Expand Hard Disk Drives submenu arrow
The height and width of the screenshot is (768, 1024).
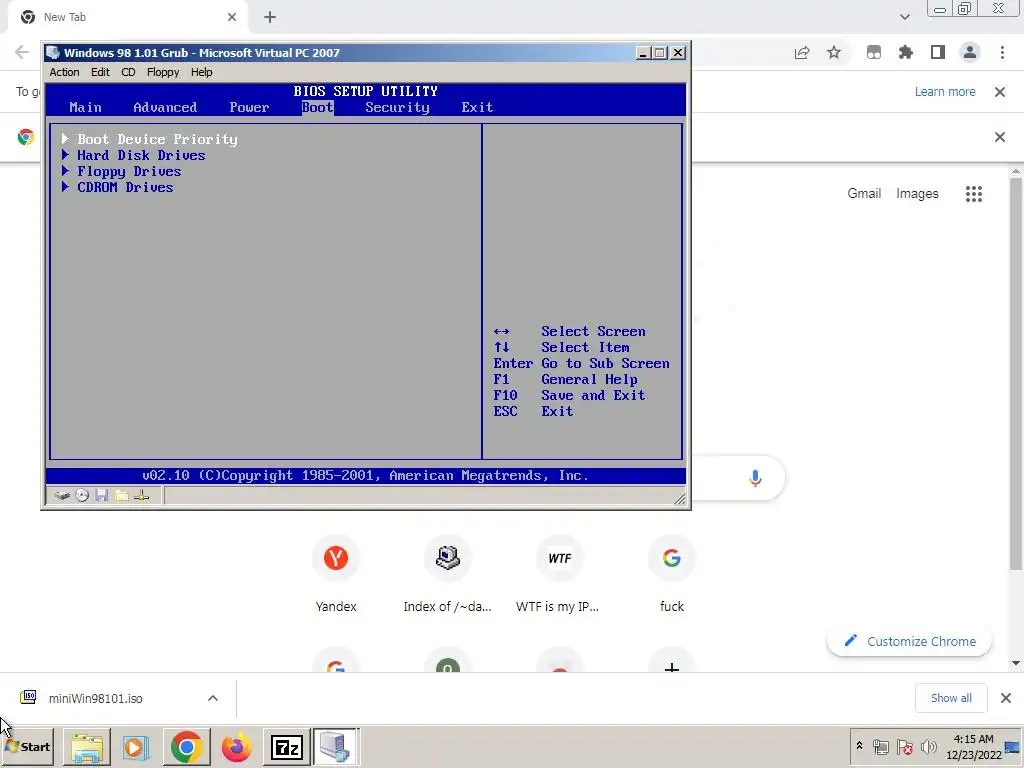click(x=65, y=155)
